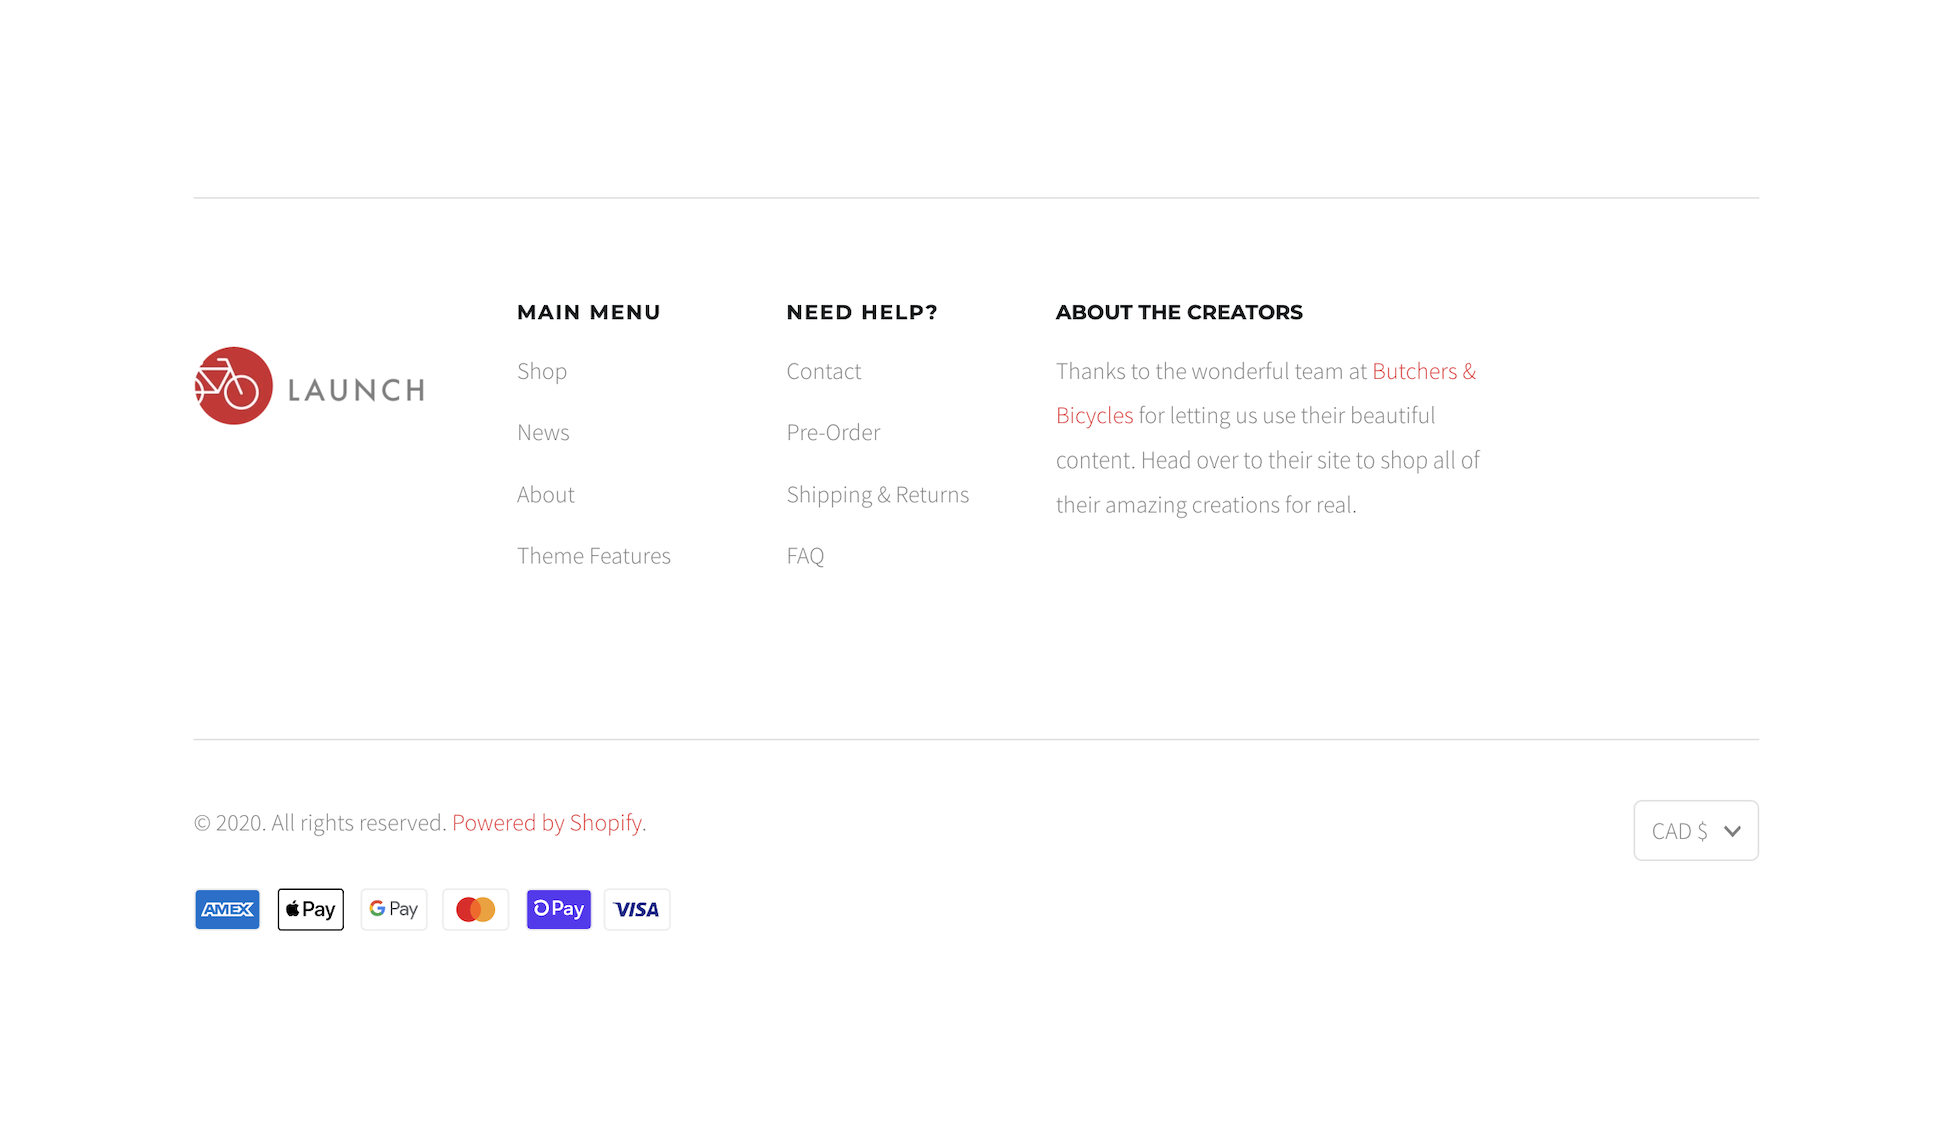1936x1122 pixels.
Task: Open the Theme Features page
Action: (594, 555)
